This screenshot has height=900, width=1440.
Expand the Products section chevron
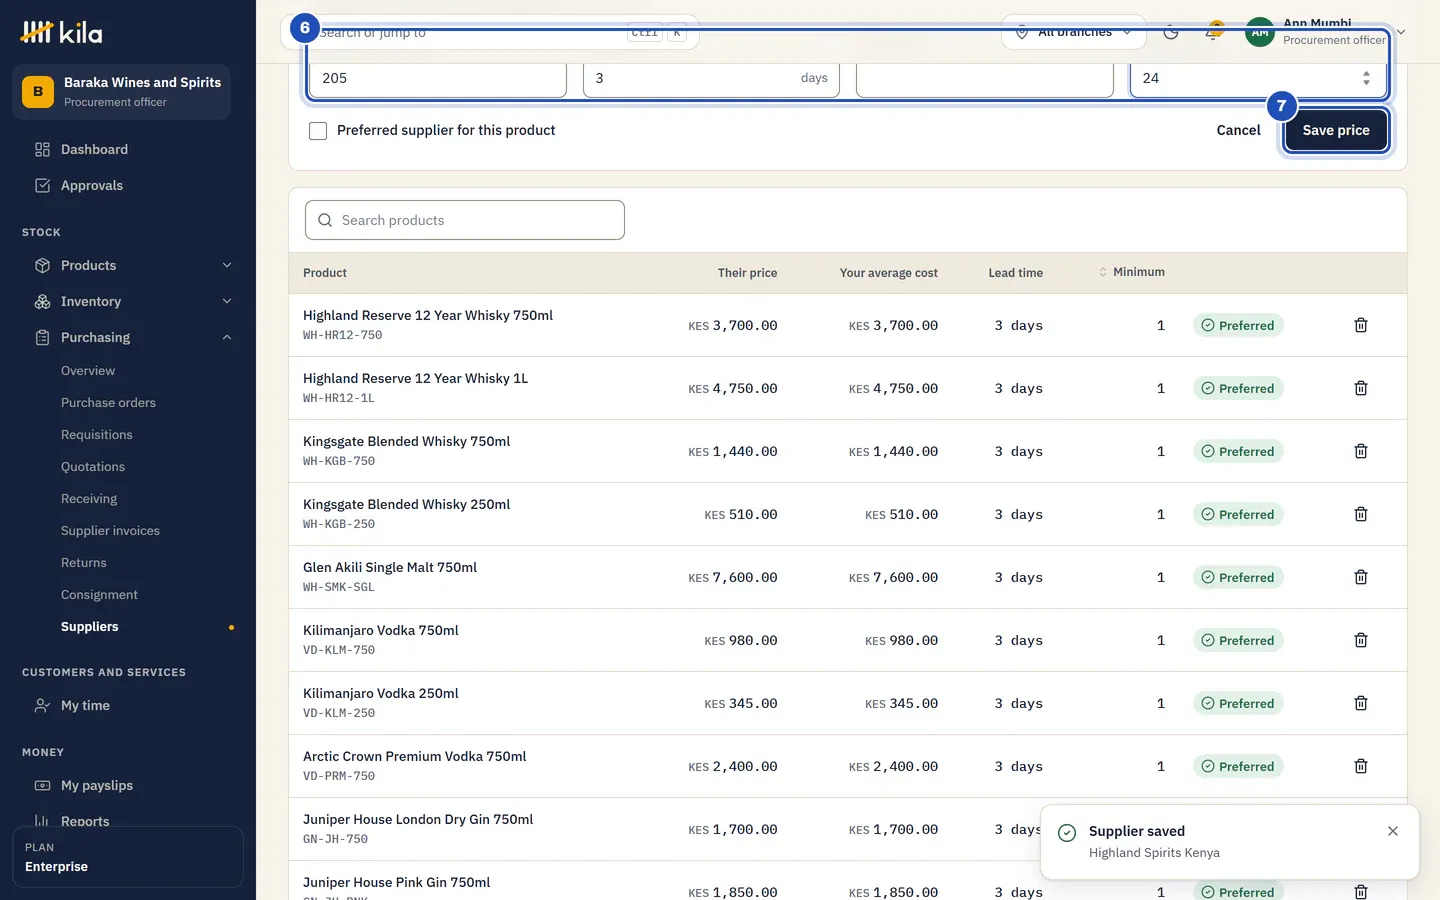(x=227, y=266)
